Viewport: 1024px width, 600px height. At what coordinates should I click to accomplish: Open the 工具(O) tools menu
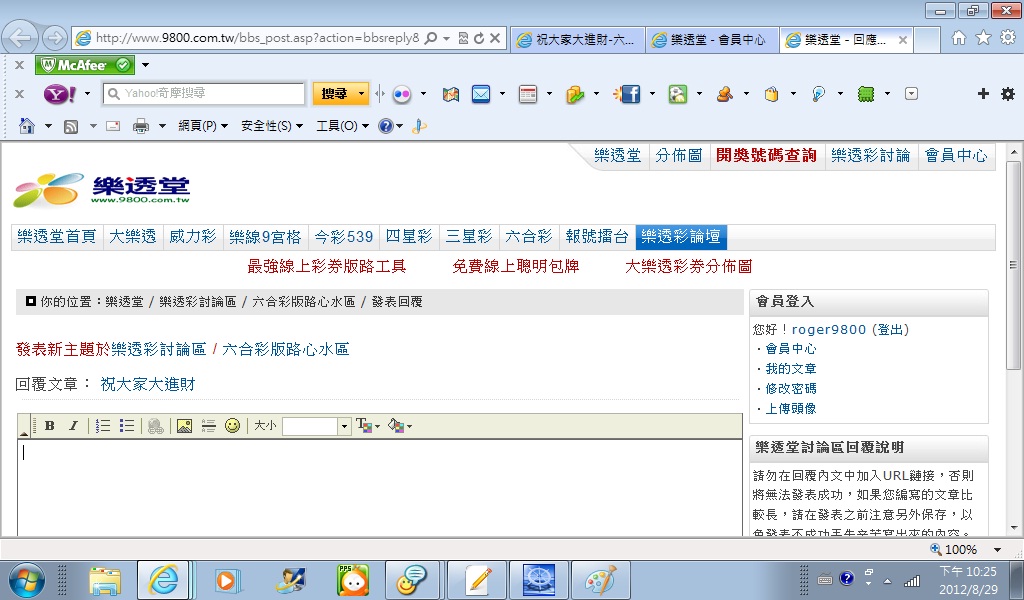click(342, 126)
